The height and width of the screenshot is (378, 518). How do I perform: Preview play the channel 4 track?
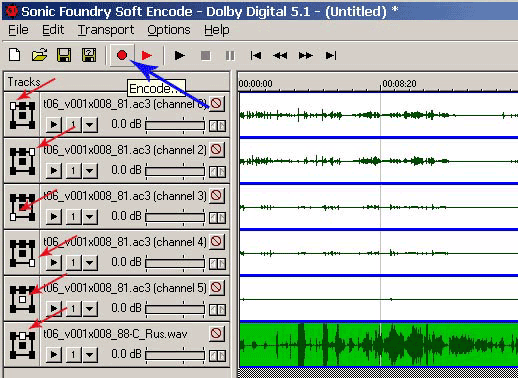pos(54,263)
